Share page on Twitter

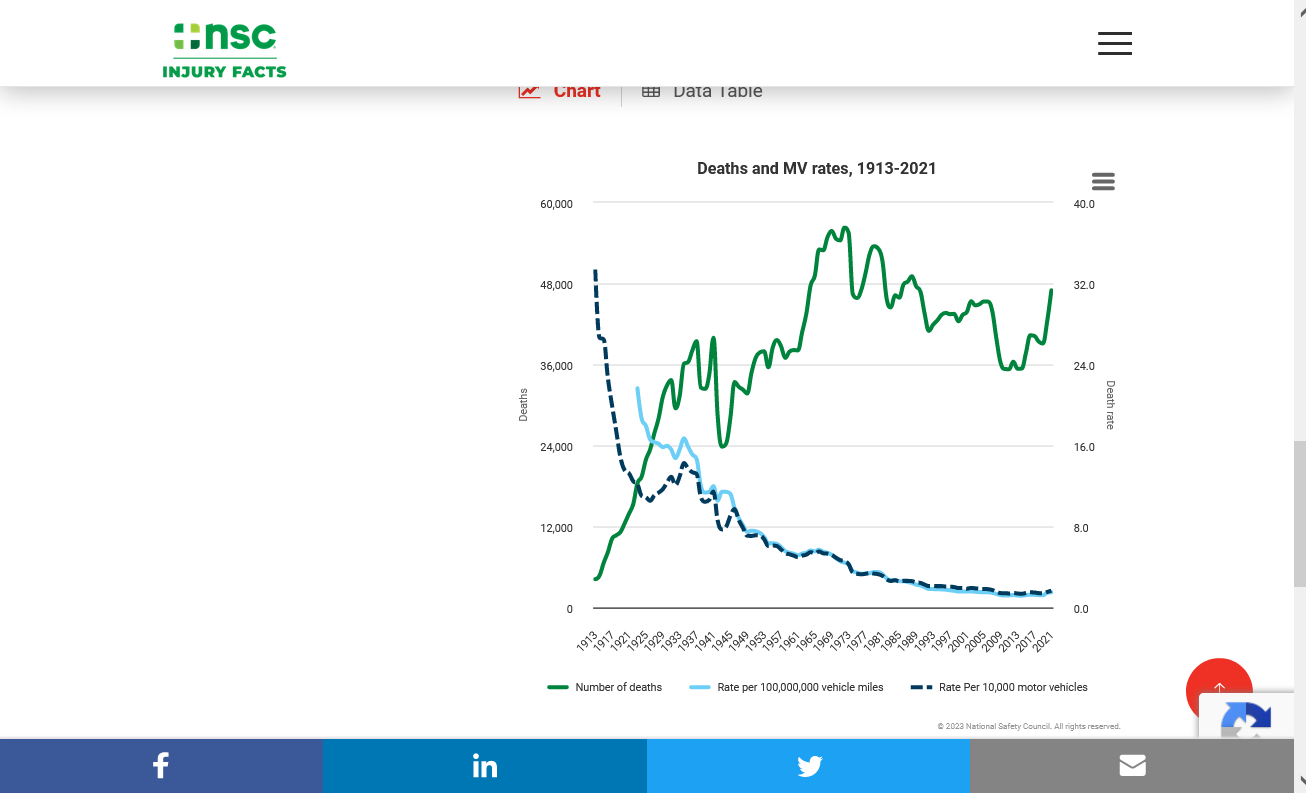coord(809,766)
